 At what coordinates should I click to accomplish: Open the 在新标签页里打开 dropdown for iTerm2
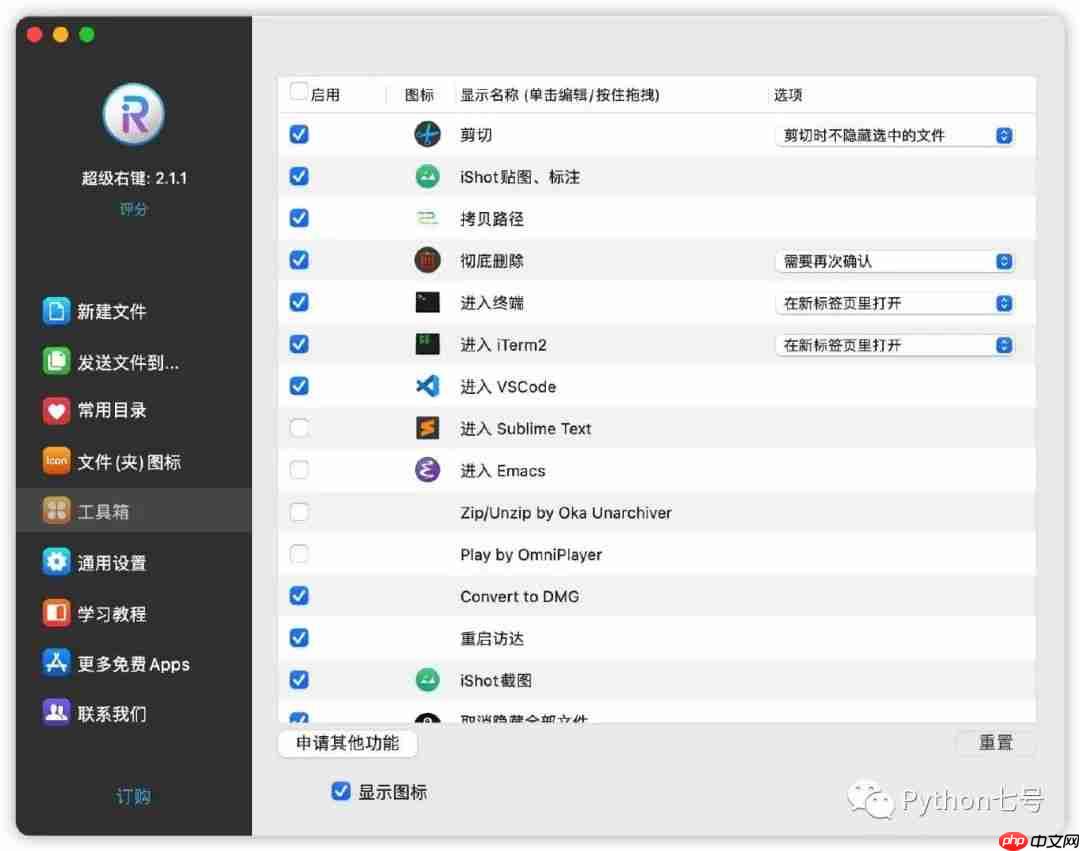pyautogui.click(x=894, y=344)
